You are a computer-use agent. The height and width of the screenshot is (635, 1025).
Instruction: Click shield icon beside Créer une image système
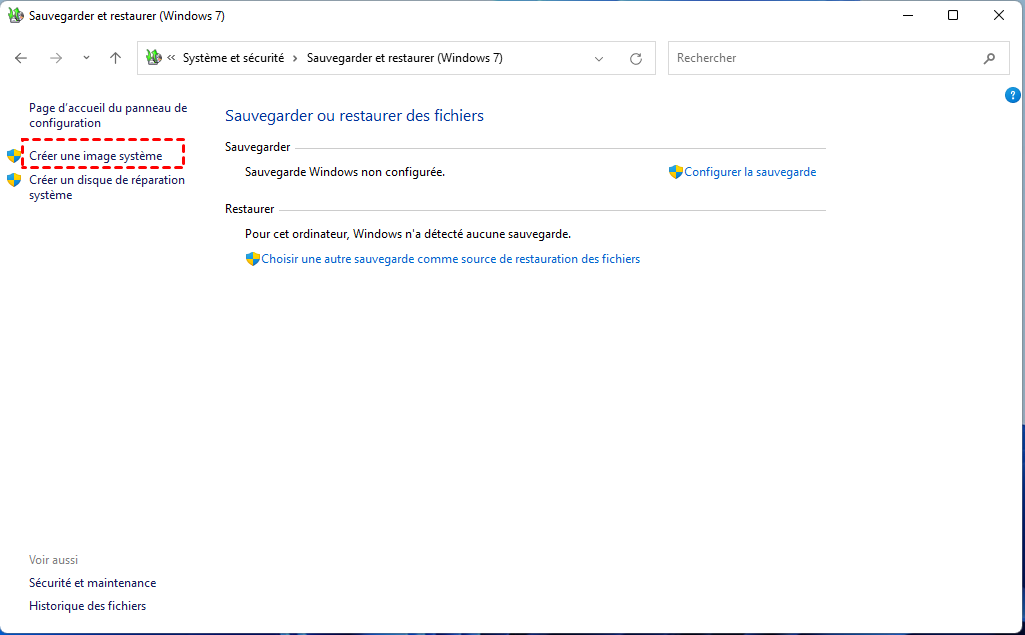14,156
